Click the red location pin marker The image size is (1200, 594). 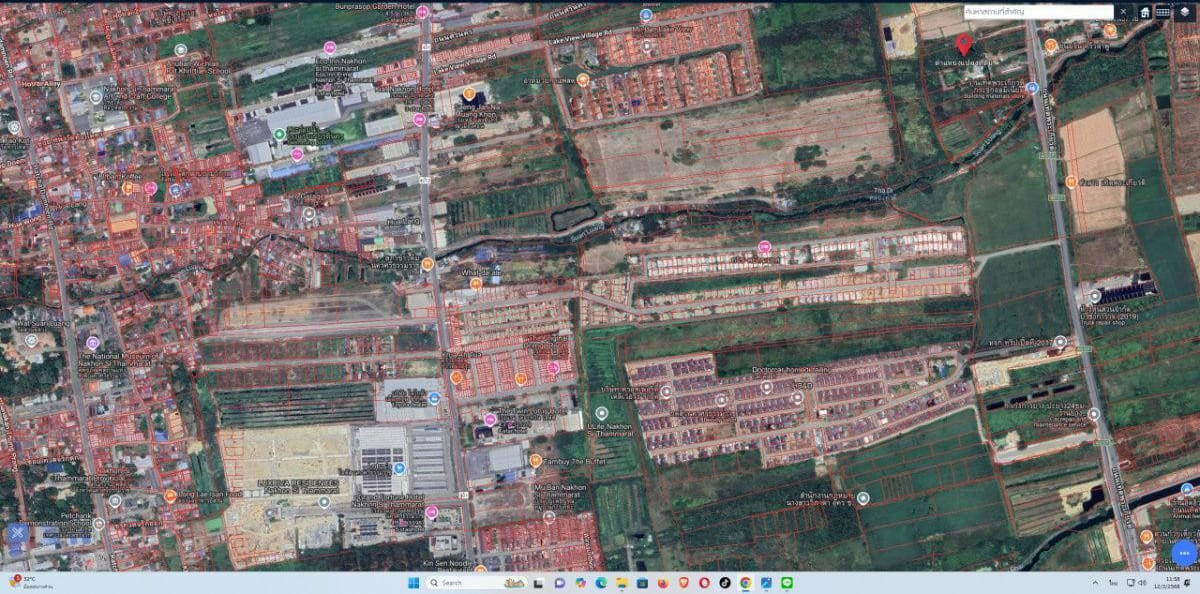964,44
